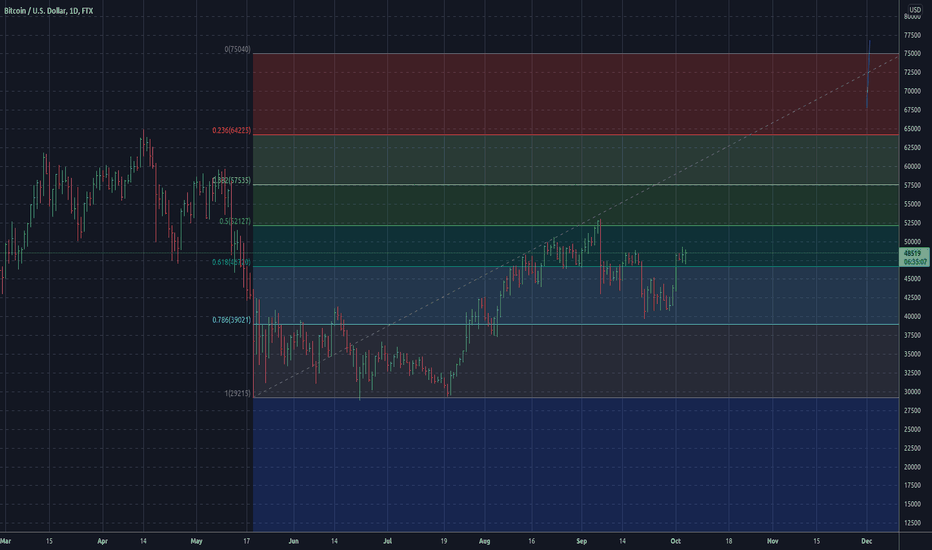The width and height of the screenshot is (932, 550).
Task: Select the 0.786(39021) Fibonacci level label
Action: pos(232,320)
